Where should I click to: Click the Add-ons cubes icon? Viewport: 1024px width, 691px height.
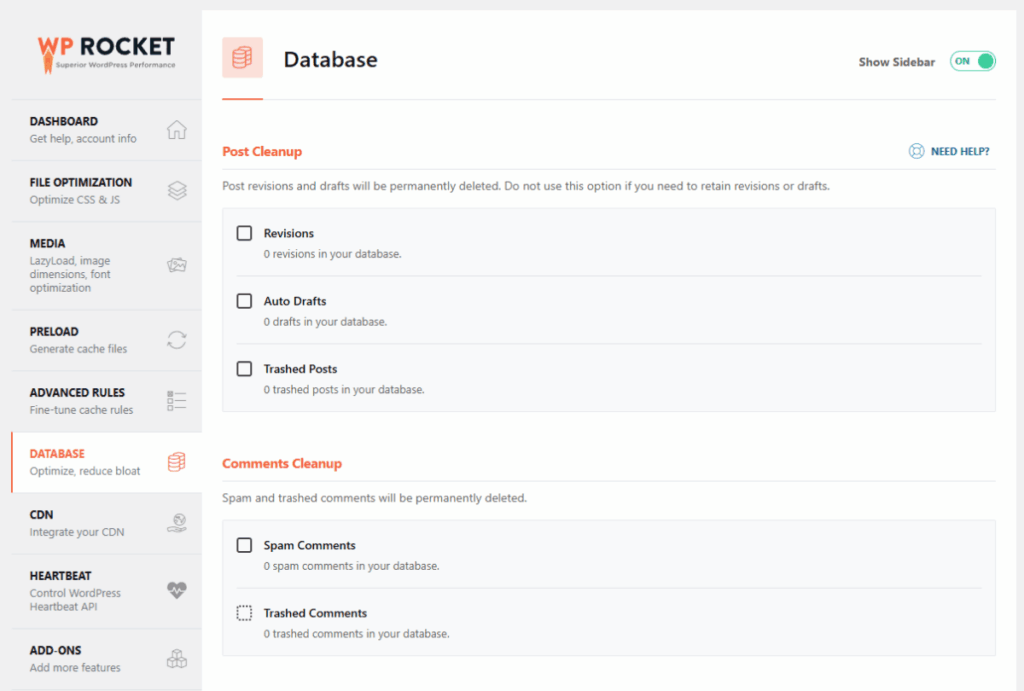tap(177, 659)
